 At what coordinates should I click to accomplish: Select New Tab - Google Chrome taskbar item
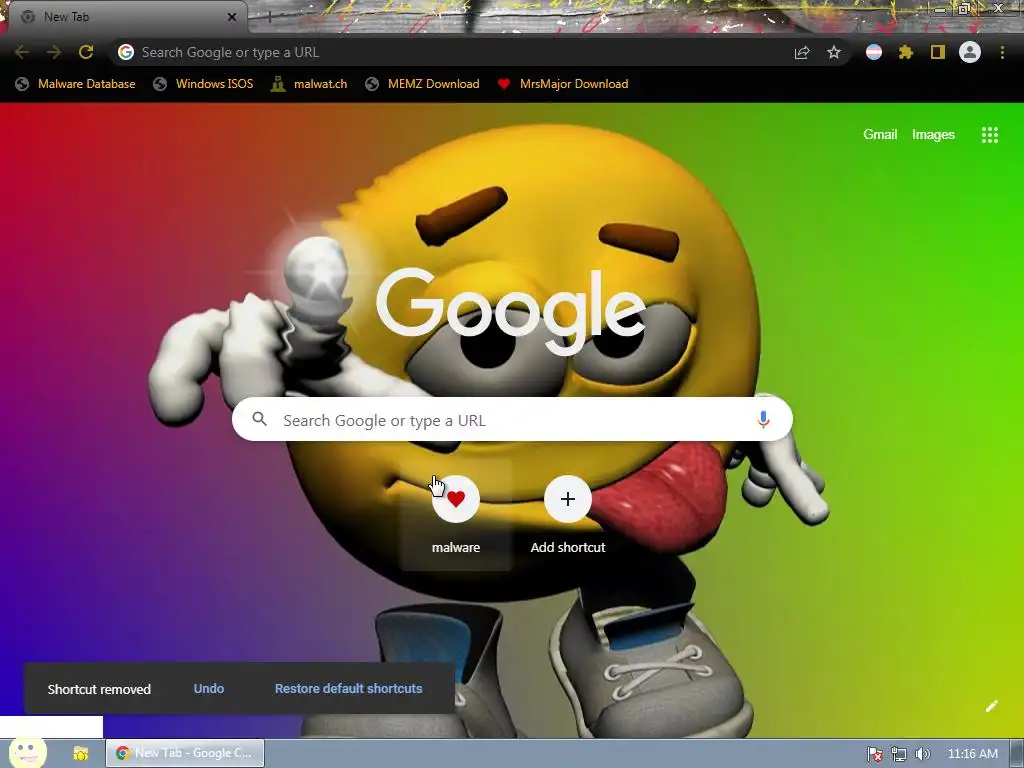point(185,753)
